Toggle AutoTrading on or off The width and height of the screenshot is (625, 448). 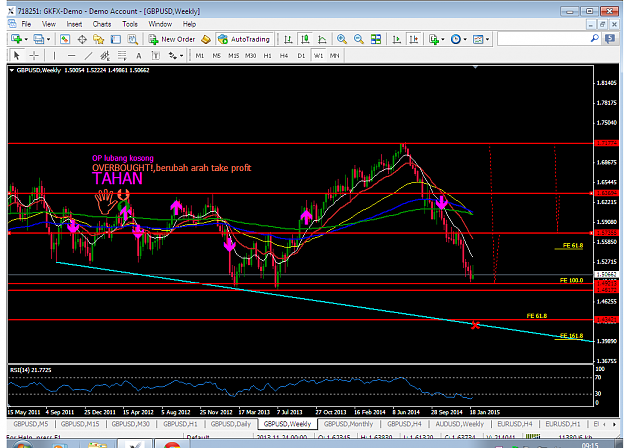click(244, 39)
